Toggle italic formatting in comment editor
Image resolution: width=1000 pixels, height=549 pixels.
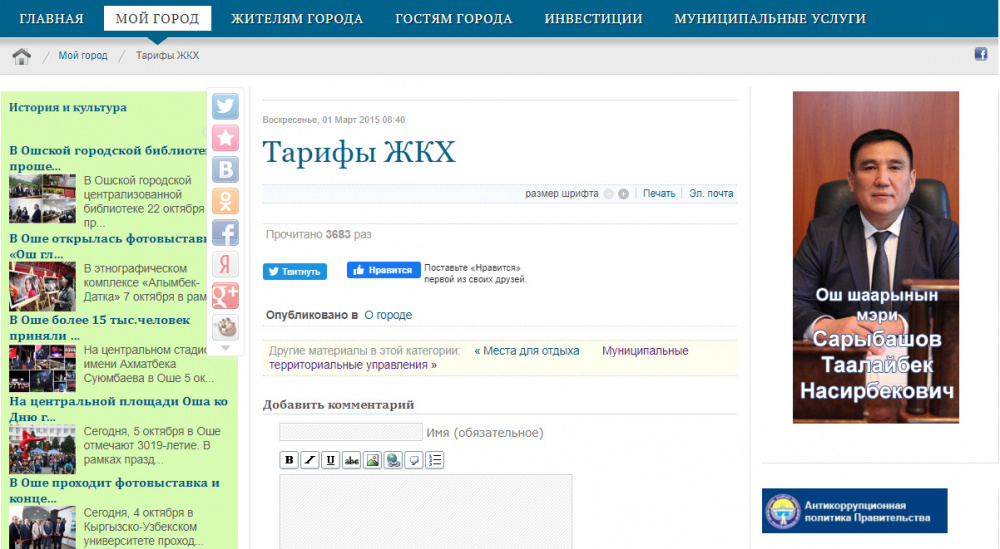[x=310, y=460]
